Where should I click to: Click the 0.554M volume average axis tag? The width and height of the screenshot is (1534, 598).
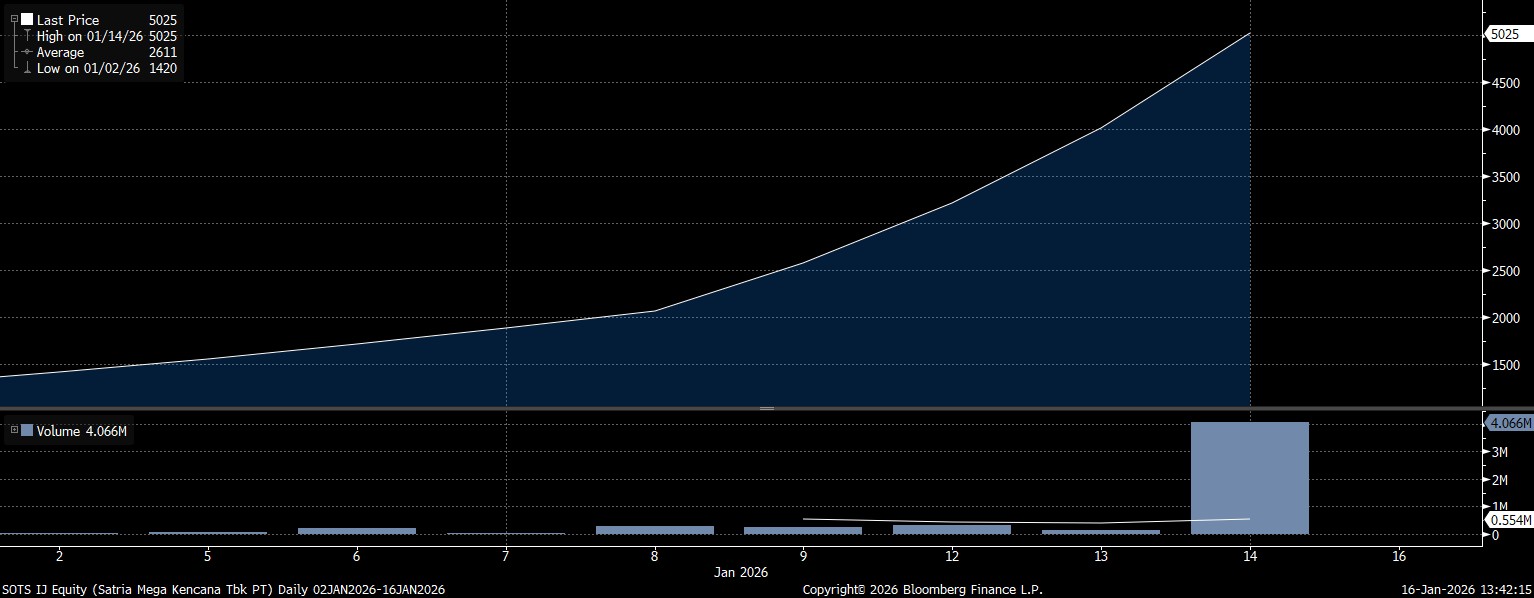click(1509, 520)
